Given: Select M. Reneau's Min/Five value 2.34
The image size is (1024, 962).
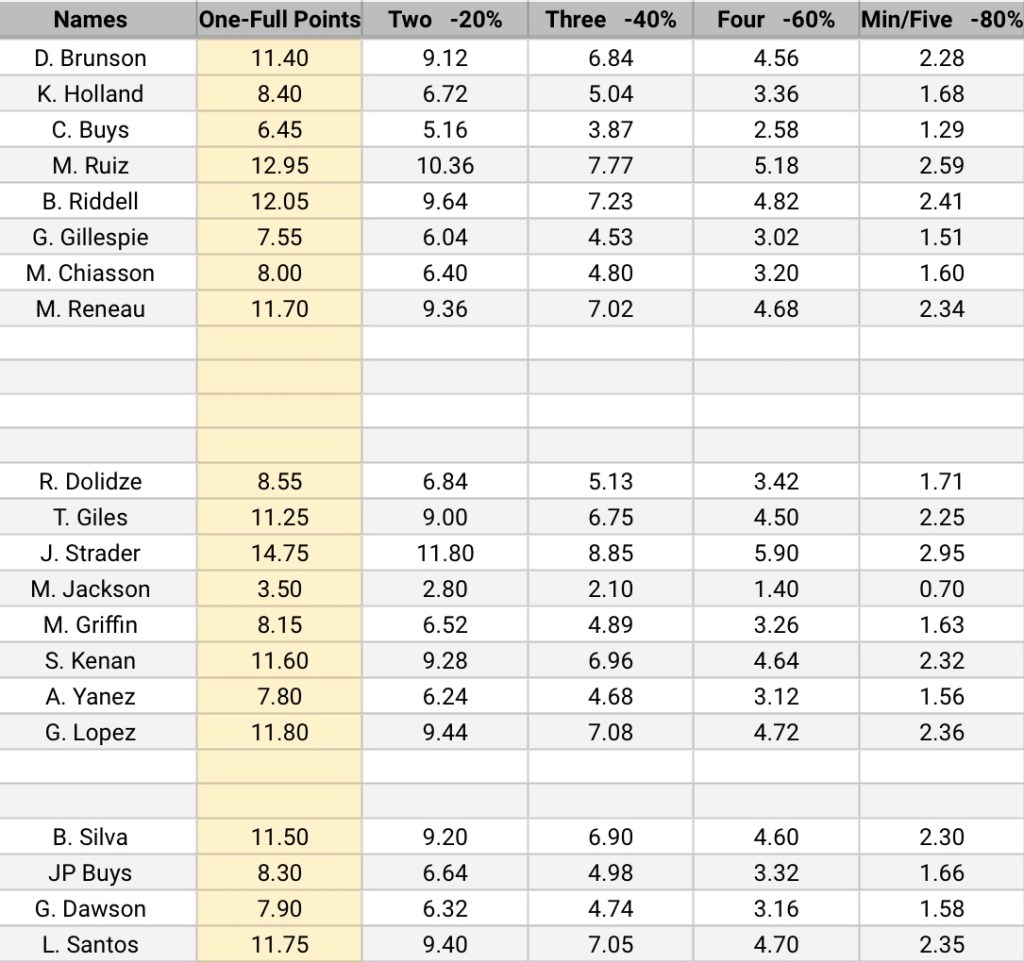Looking at the screenshot, I should tap(941, 309).
